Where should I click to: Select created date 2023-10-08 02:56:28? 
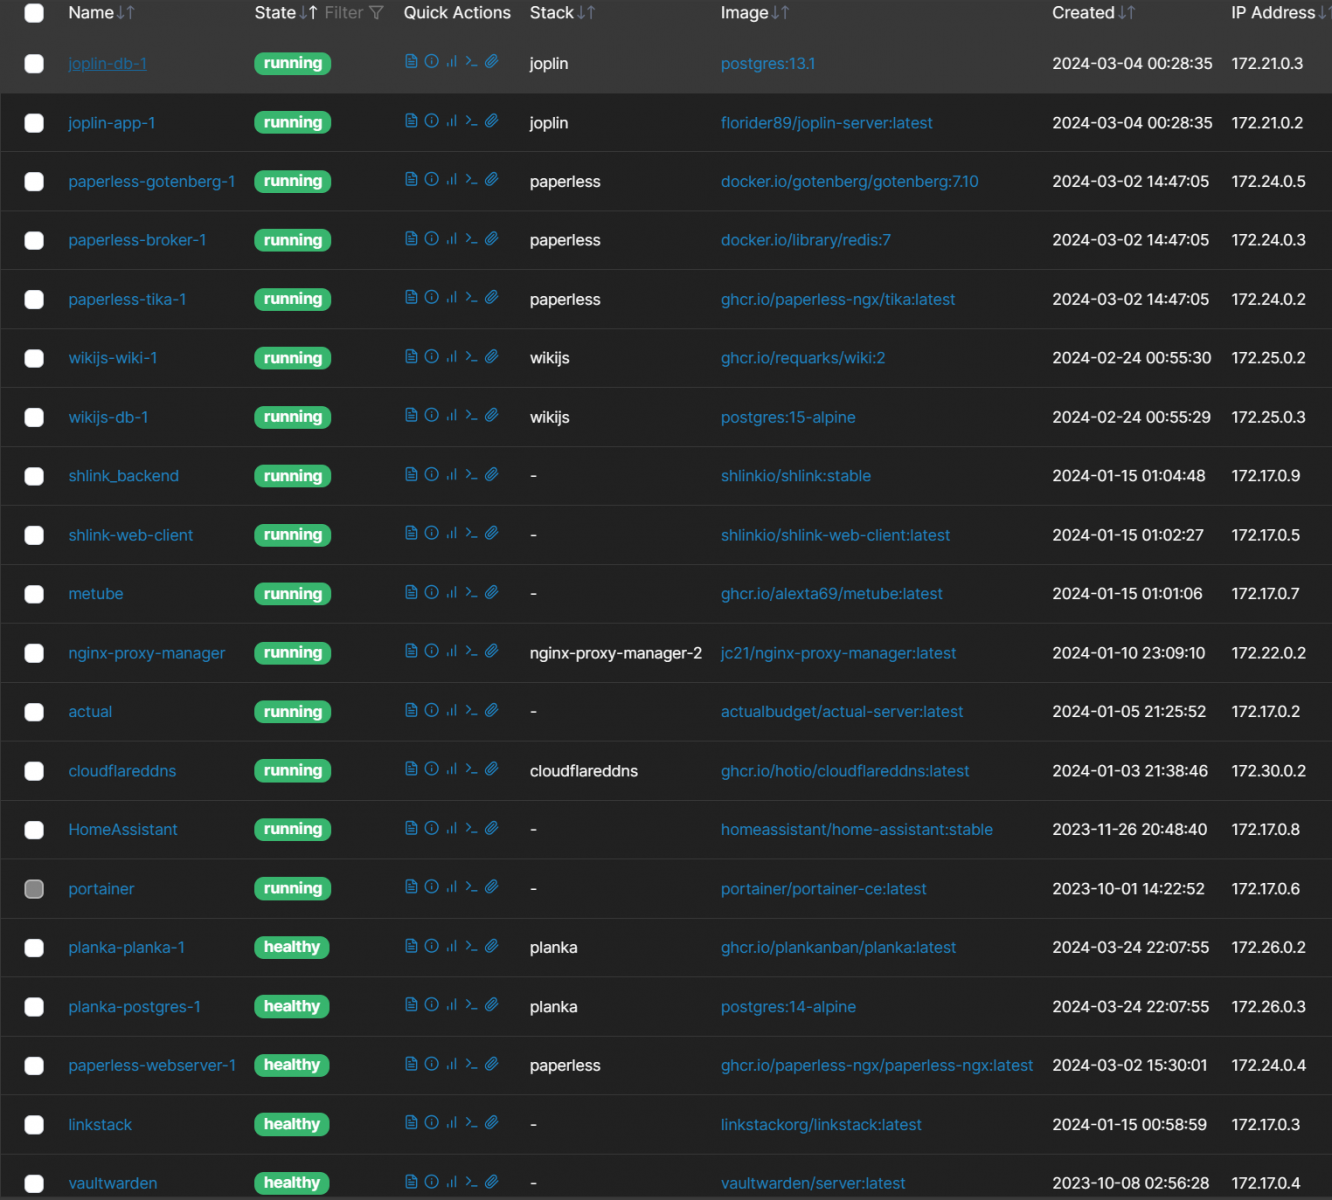1130,1184
